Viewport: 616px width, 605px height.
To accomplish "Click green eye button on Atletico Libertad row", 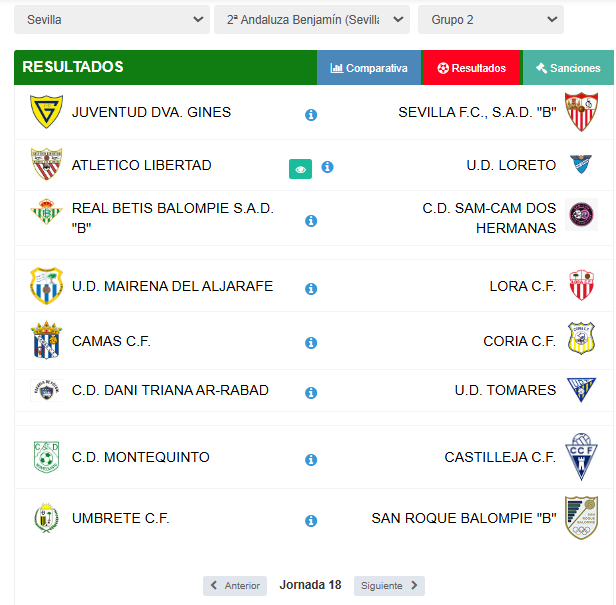I will tap(300, 169).
